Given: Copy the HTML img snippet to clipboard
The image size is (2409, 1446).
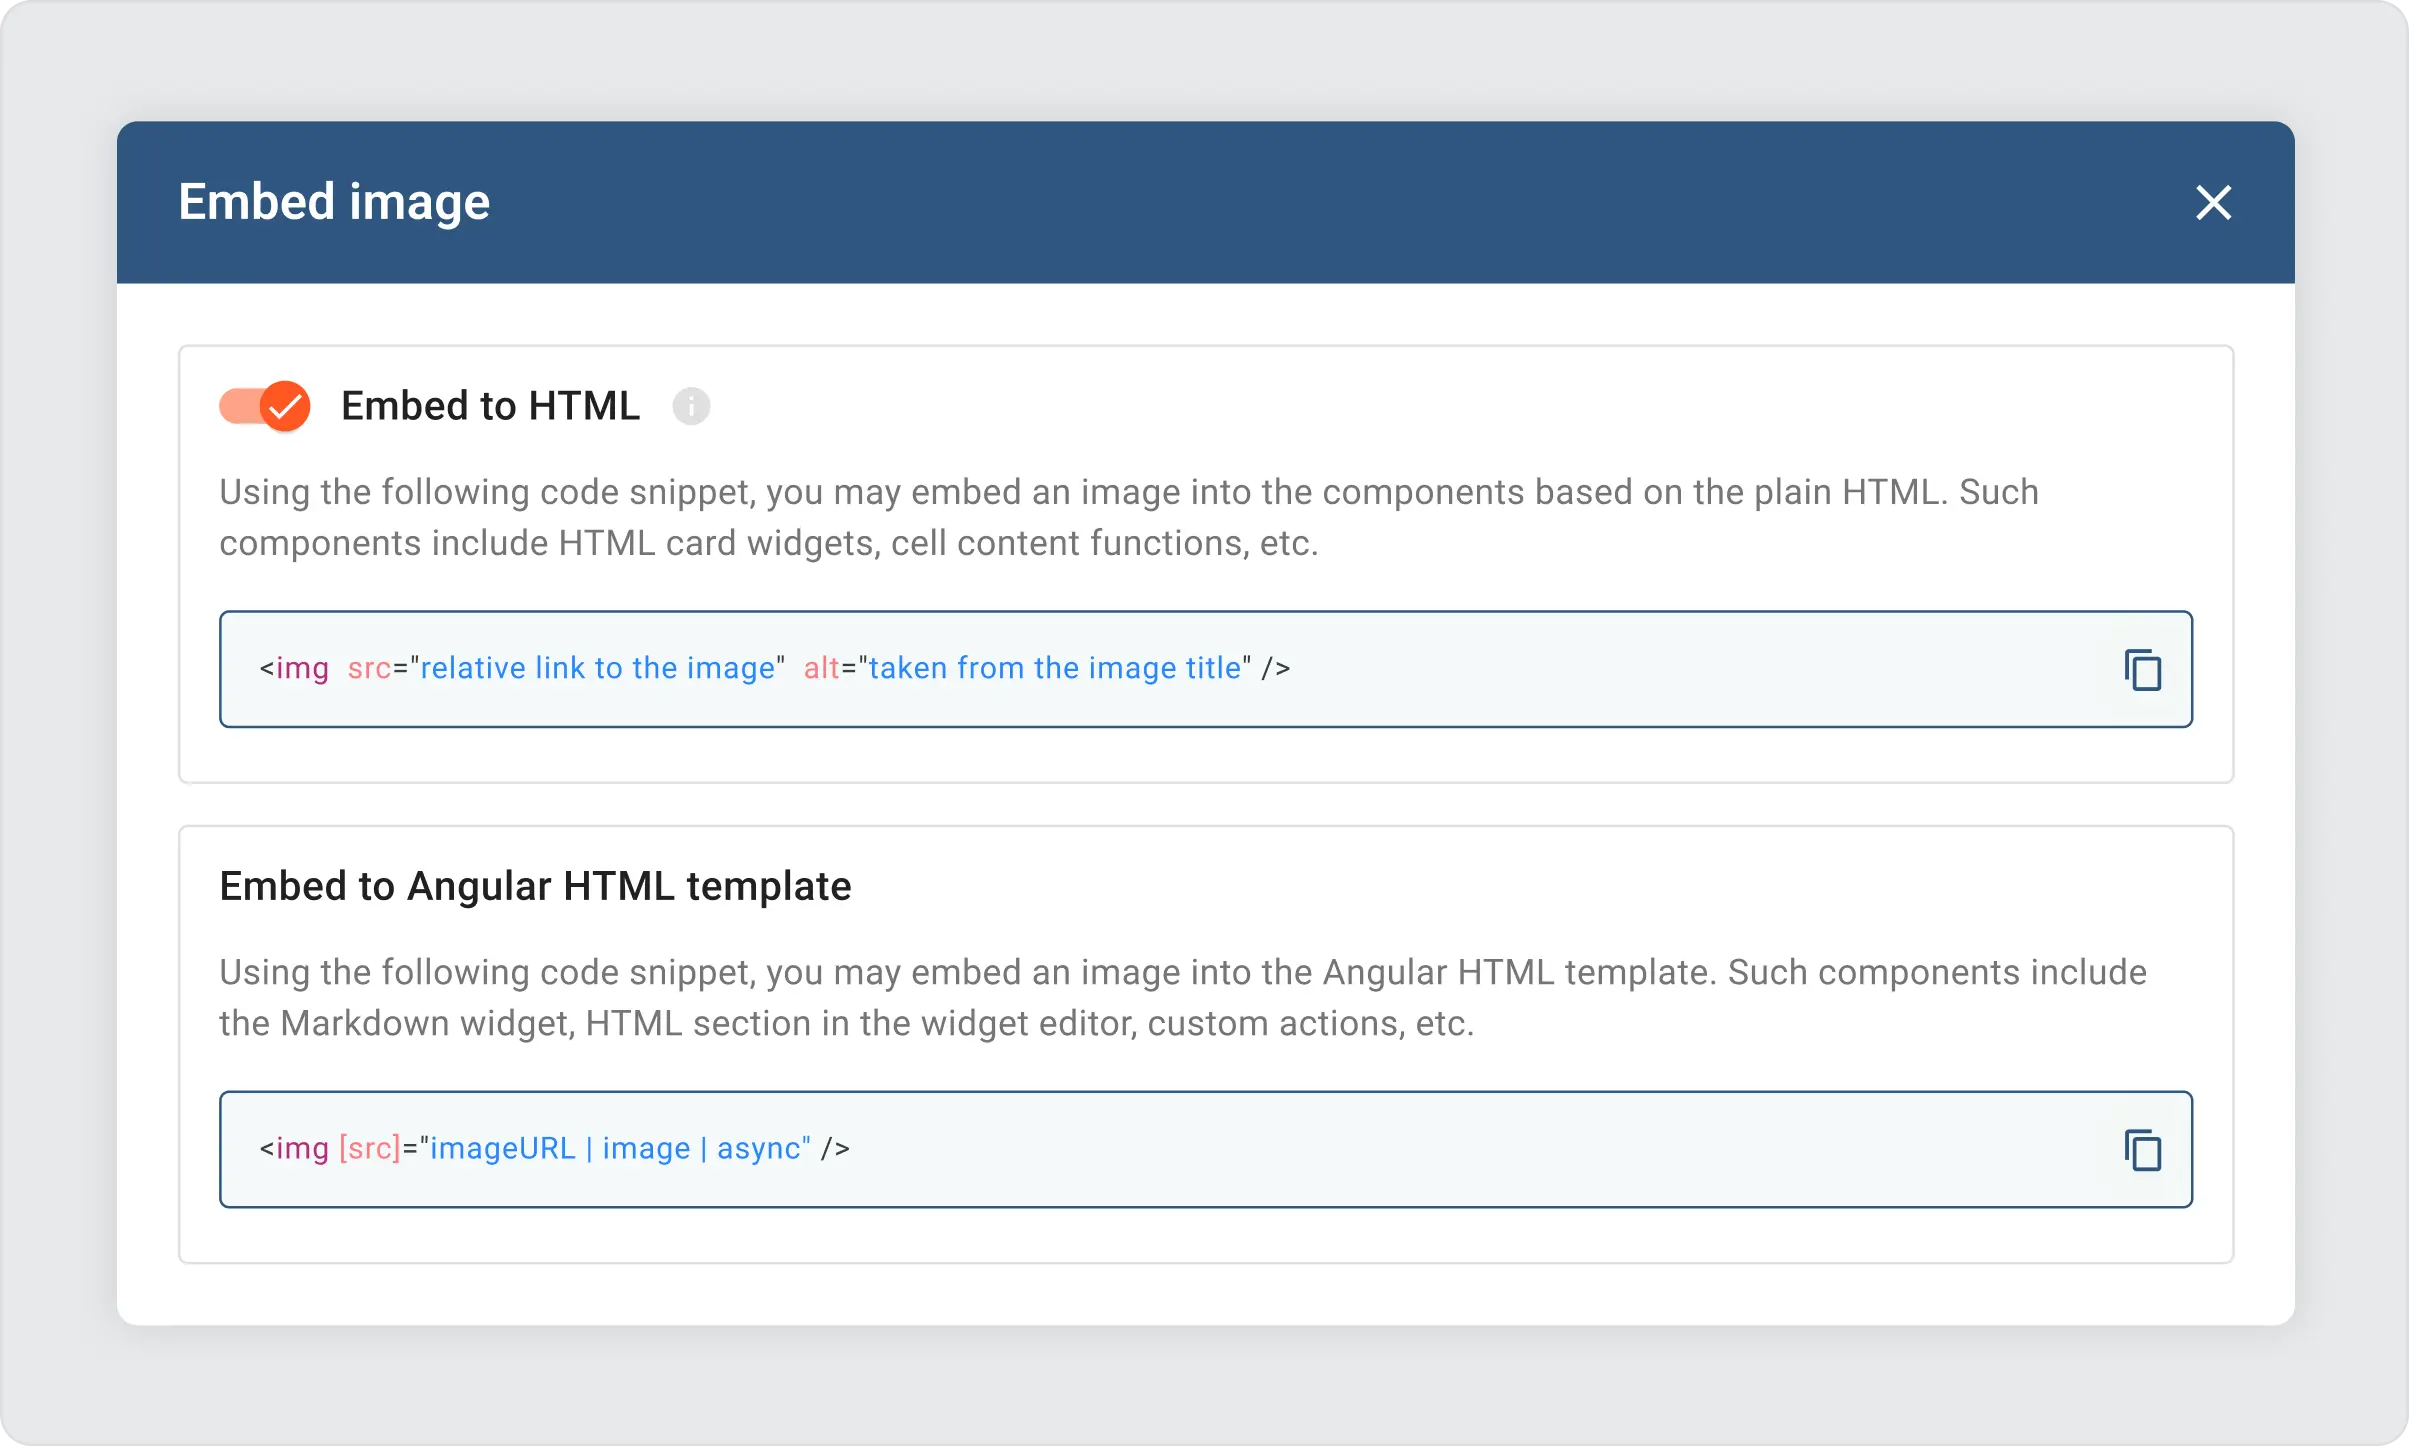Looking at the screenshot, I should (2142, 670).
